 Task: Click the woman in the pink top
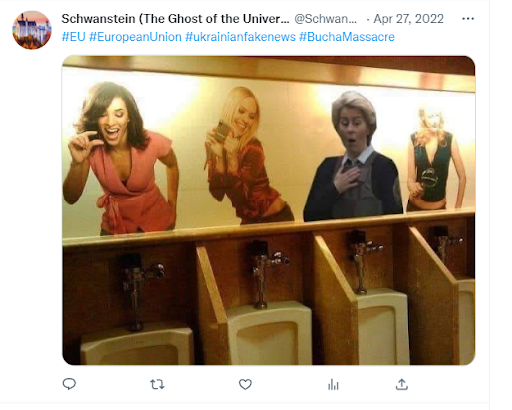[x=122, y=158]
